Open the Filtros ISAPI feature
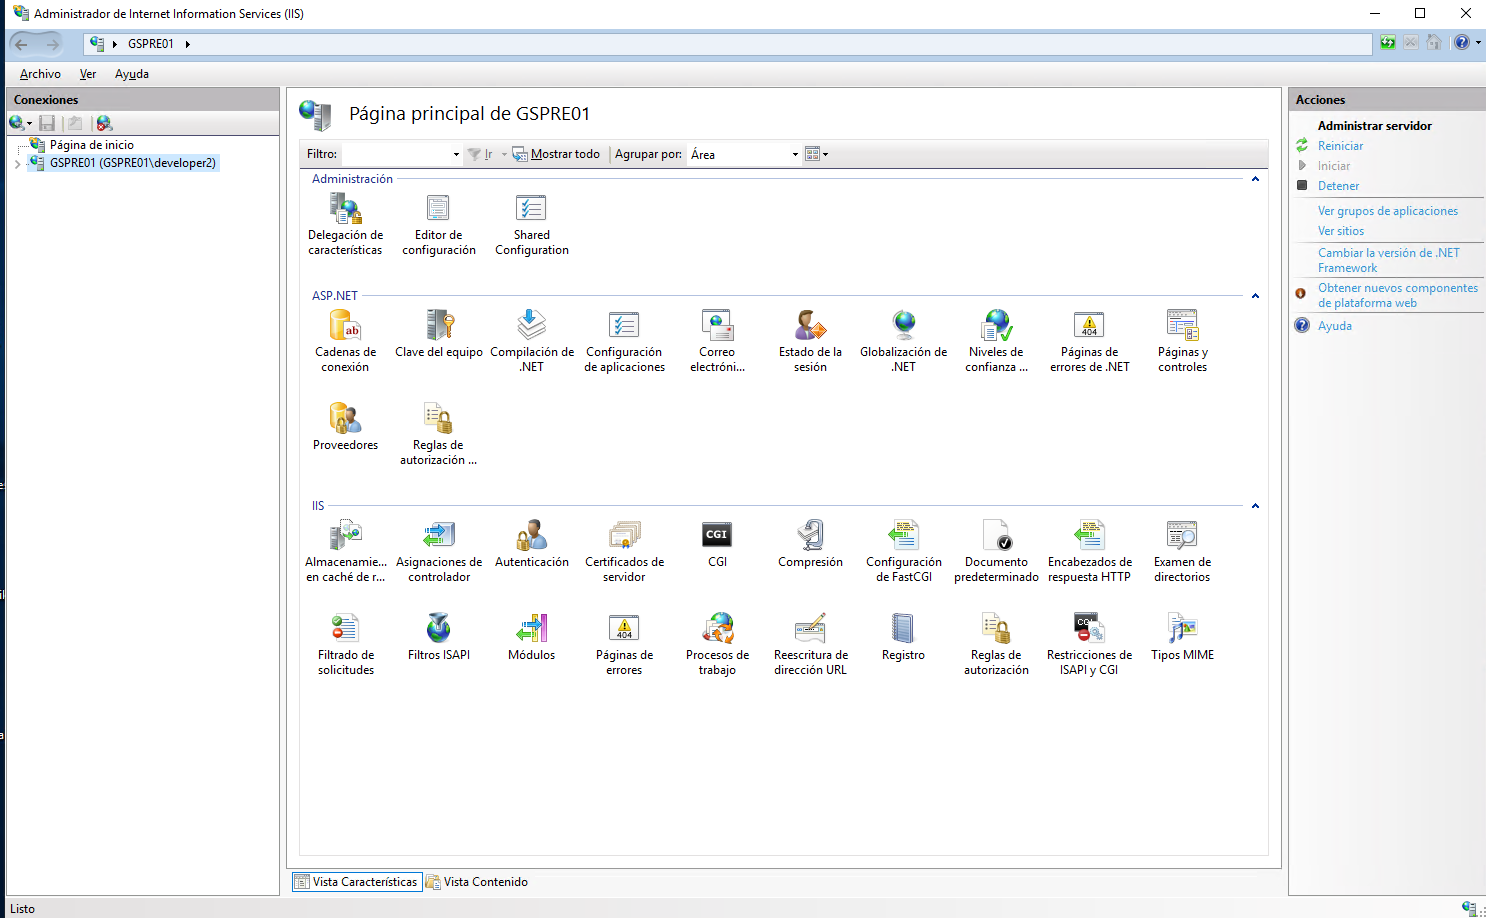1486x918 pixels. point(438,630)
